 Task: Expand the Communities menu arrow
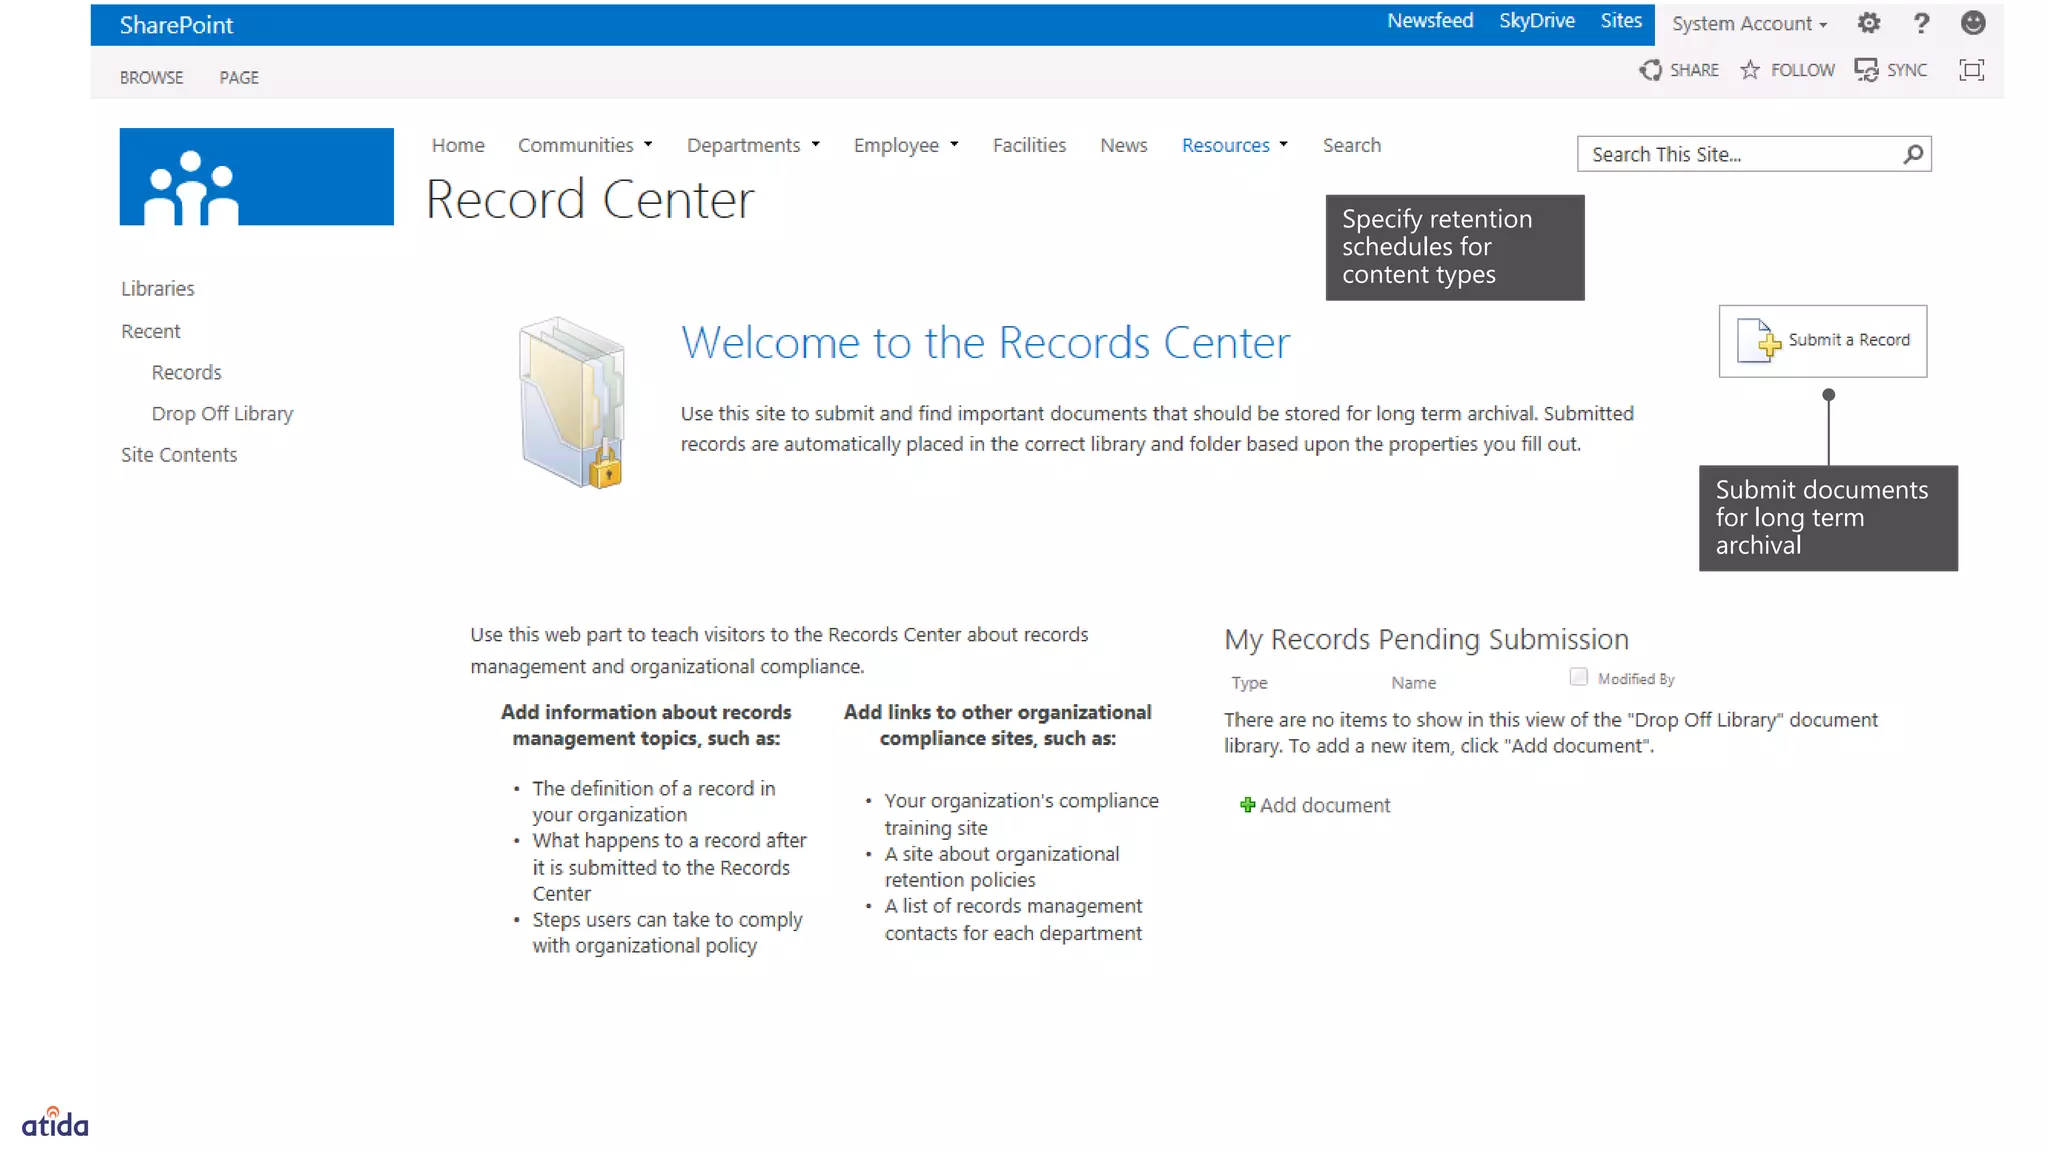(x=648, y=145)
